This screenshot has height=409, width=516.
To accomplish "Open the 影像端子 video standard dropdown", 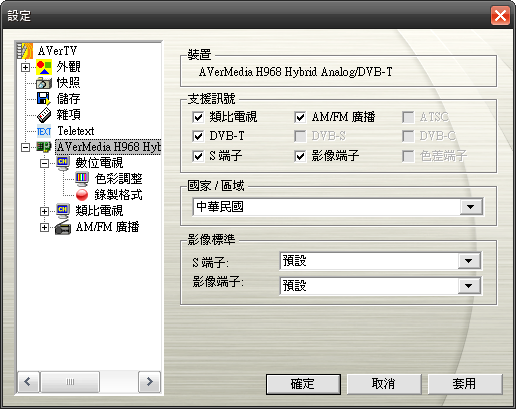I will click(x=469, y=286).
